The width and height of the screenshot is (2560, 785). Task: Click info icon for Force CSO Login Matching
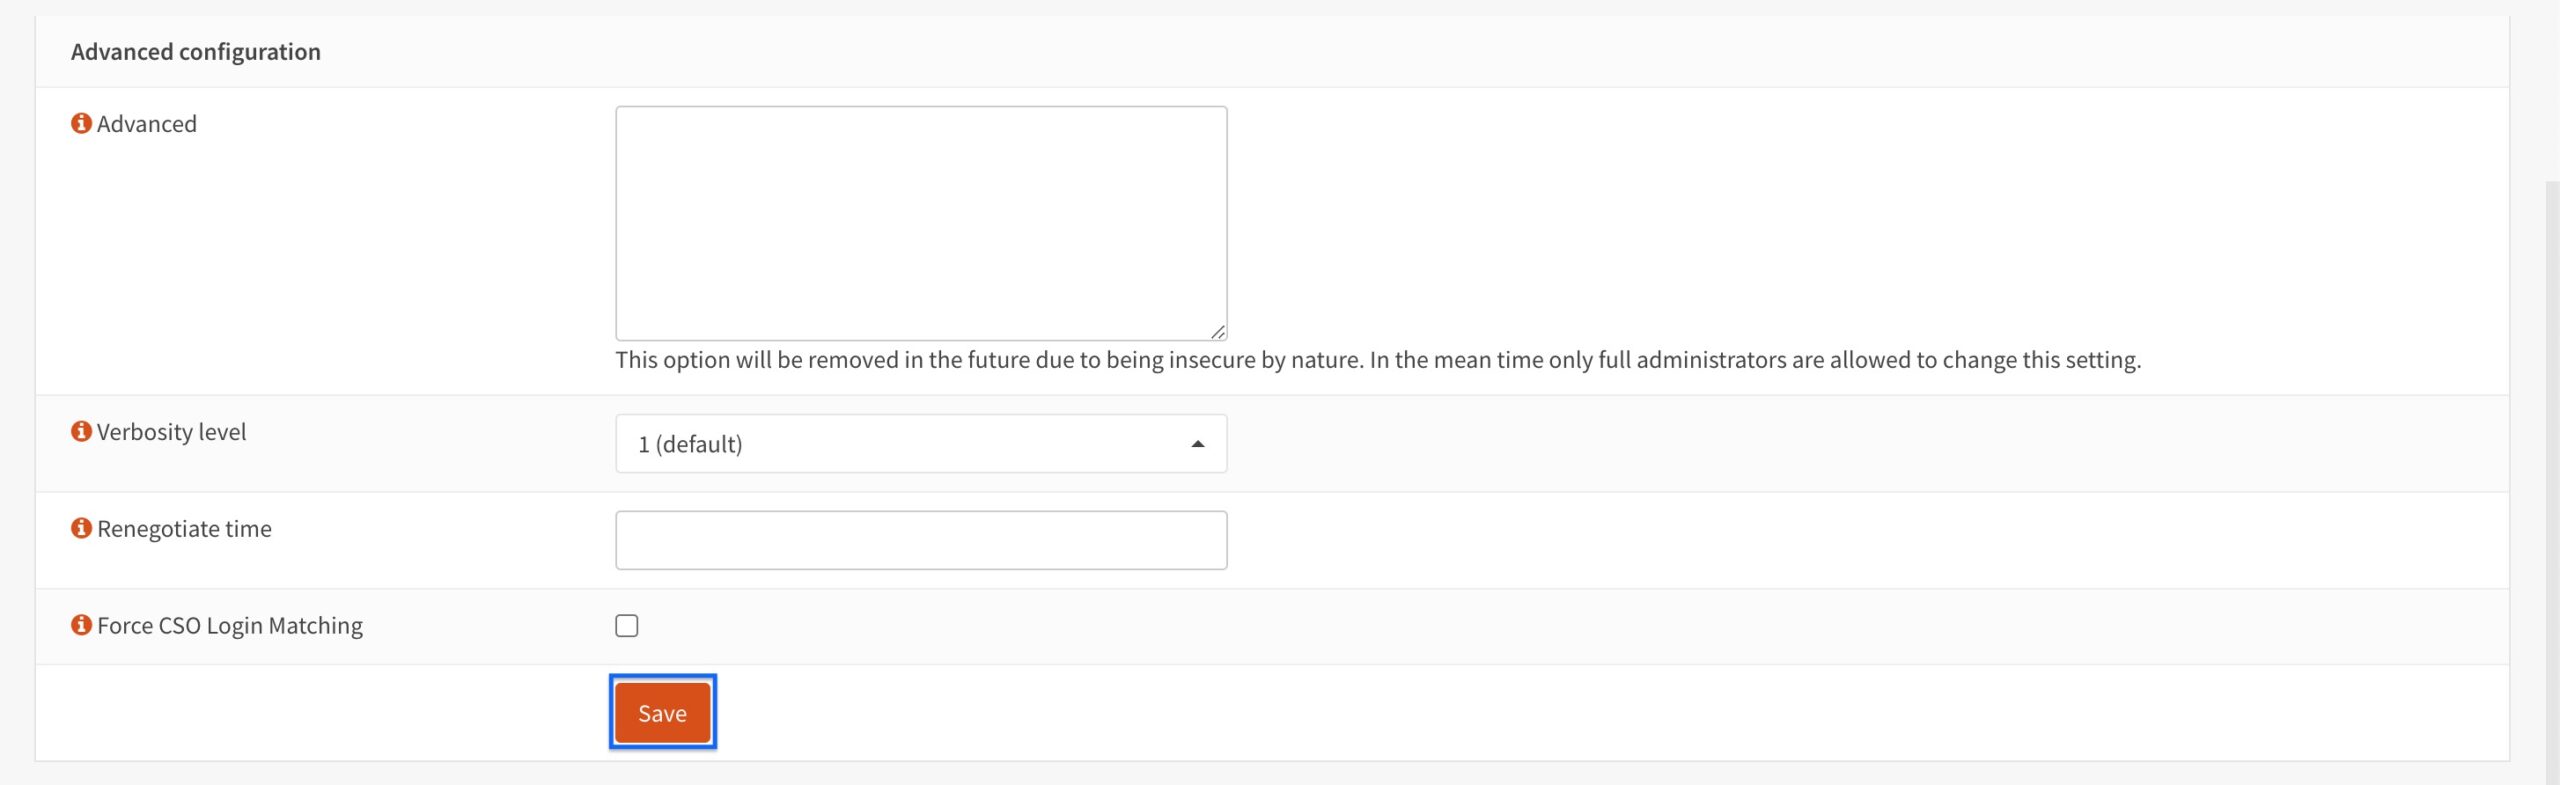(x=81, y=625)
